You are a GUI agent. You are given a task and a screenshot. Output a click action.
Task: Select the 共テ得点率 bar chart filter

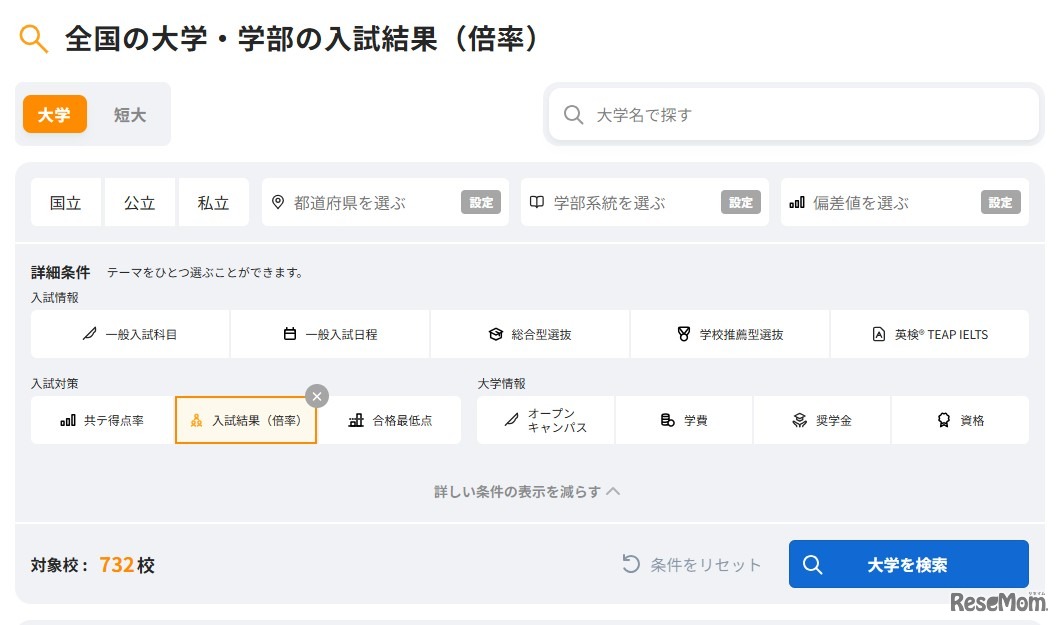pyautogui.click(x=99, y=420)
